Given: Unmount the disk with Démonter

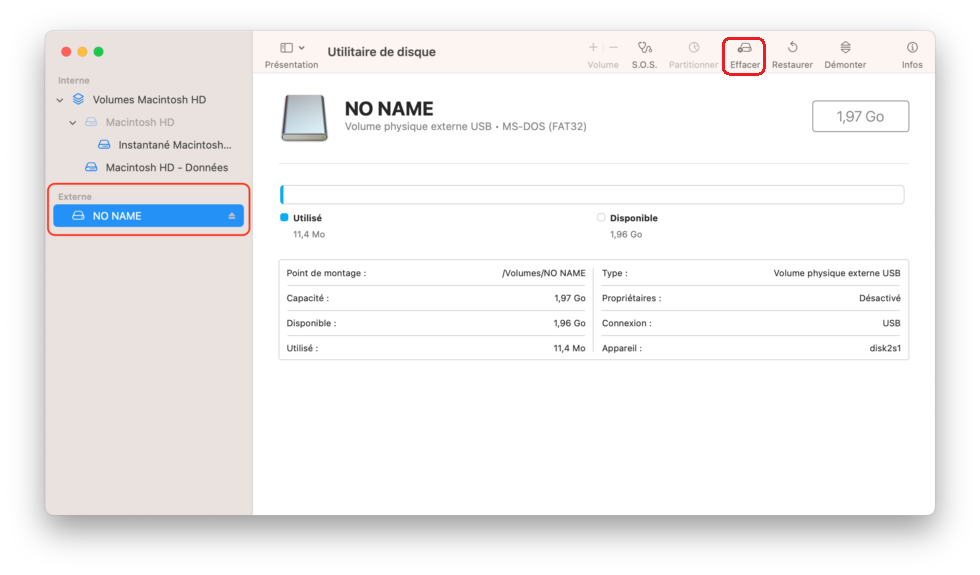Looking at the screenshot, I should [x=845, y=54].
